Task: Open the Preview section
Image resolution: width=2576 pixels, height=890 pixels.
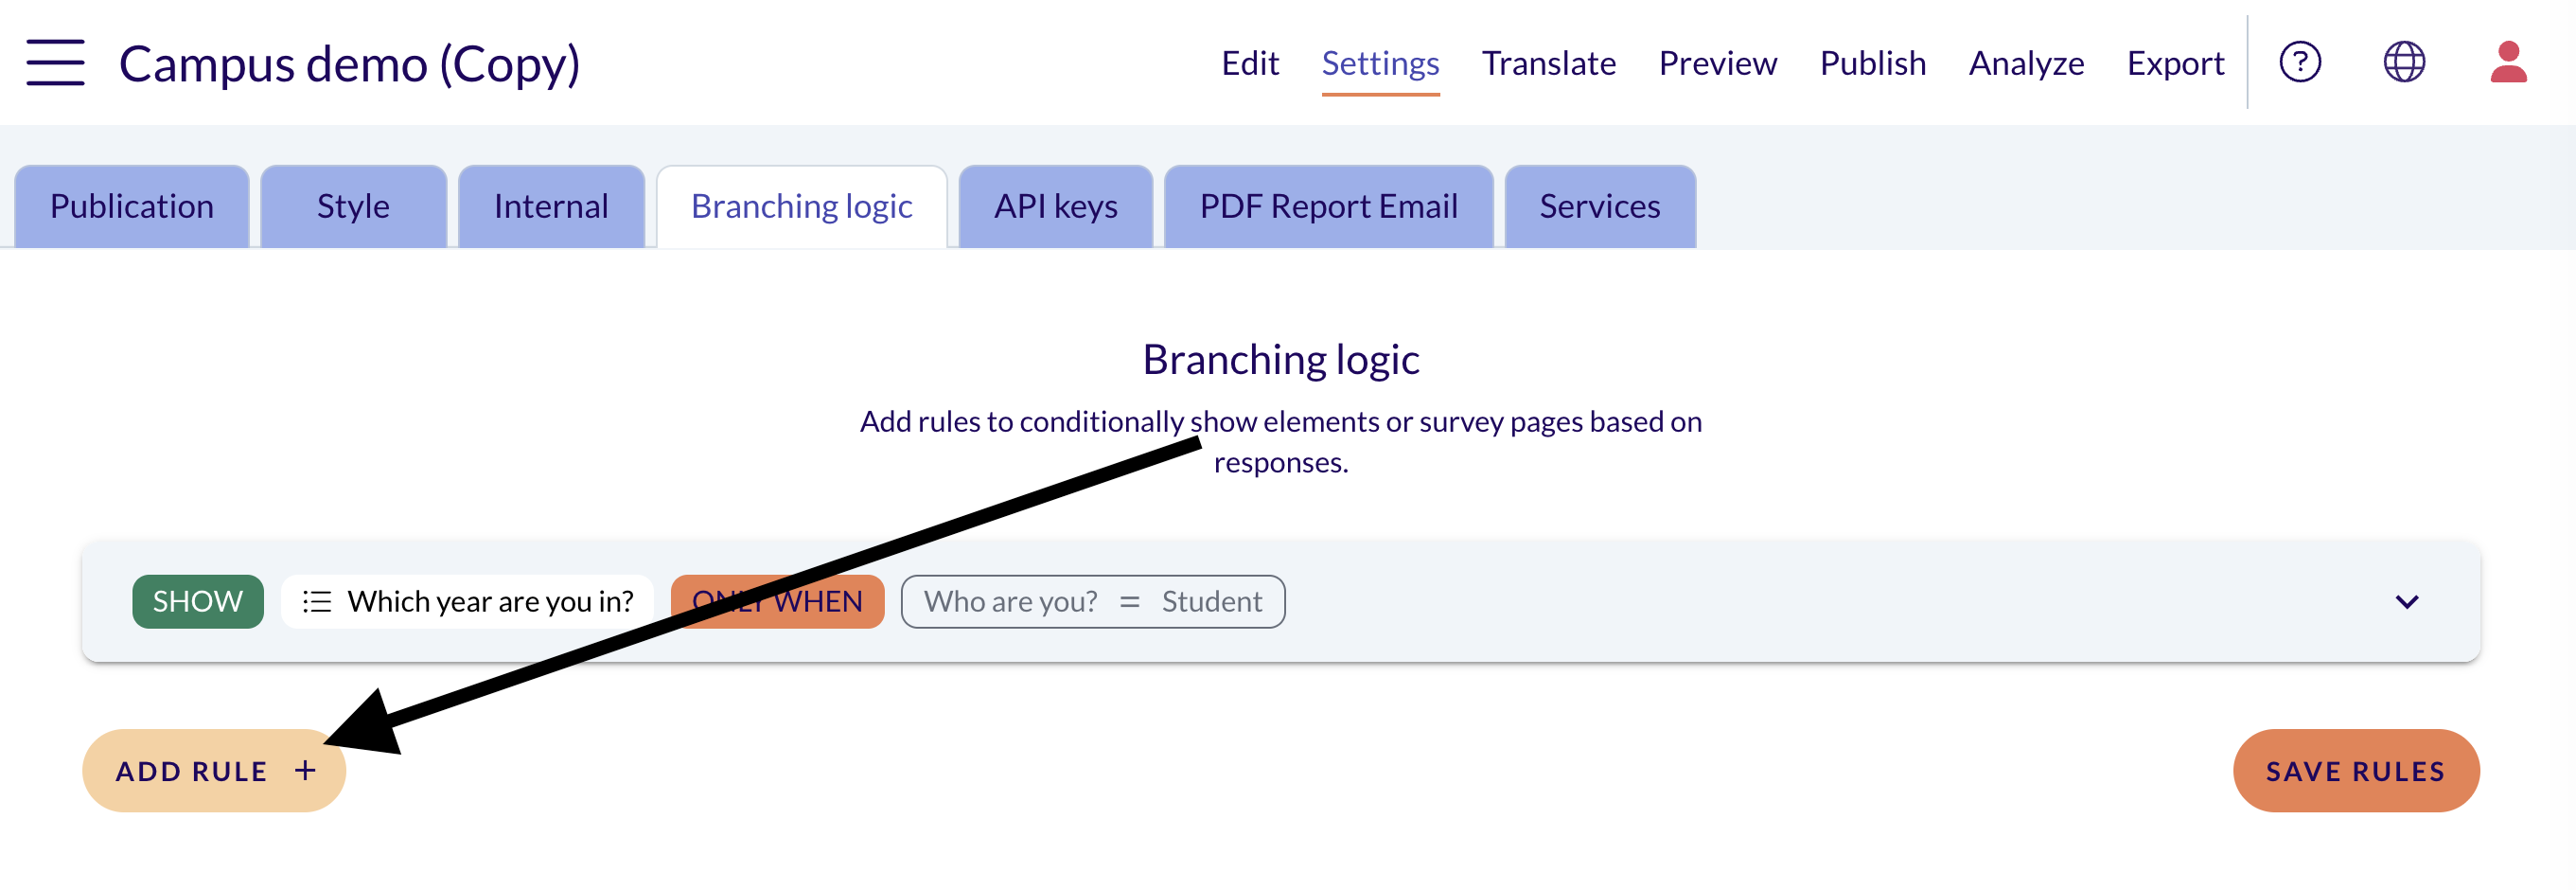Action: pos(1717,63)
